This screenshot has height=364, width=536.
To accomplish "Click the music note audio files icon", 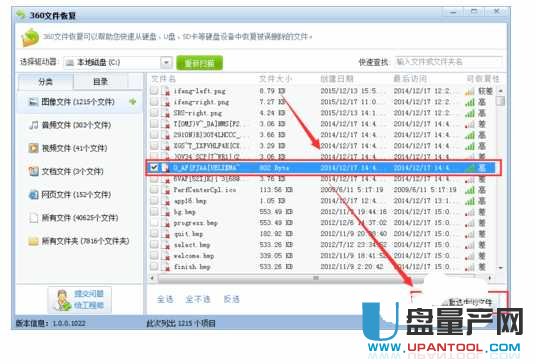I will 33,125.
